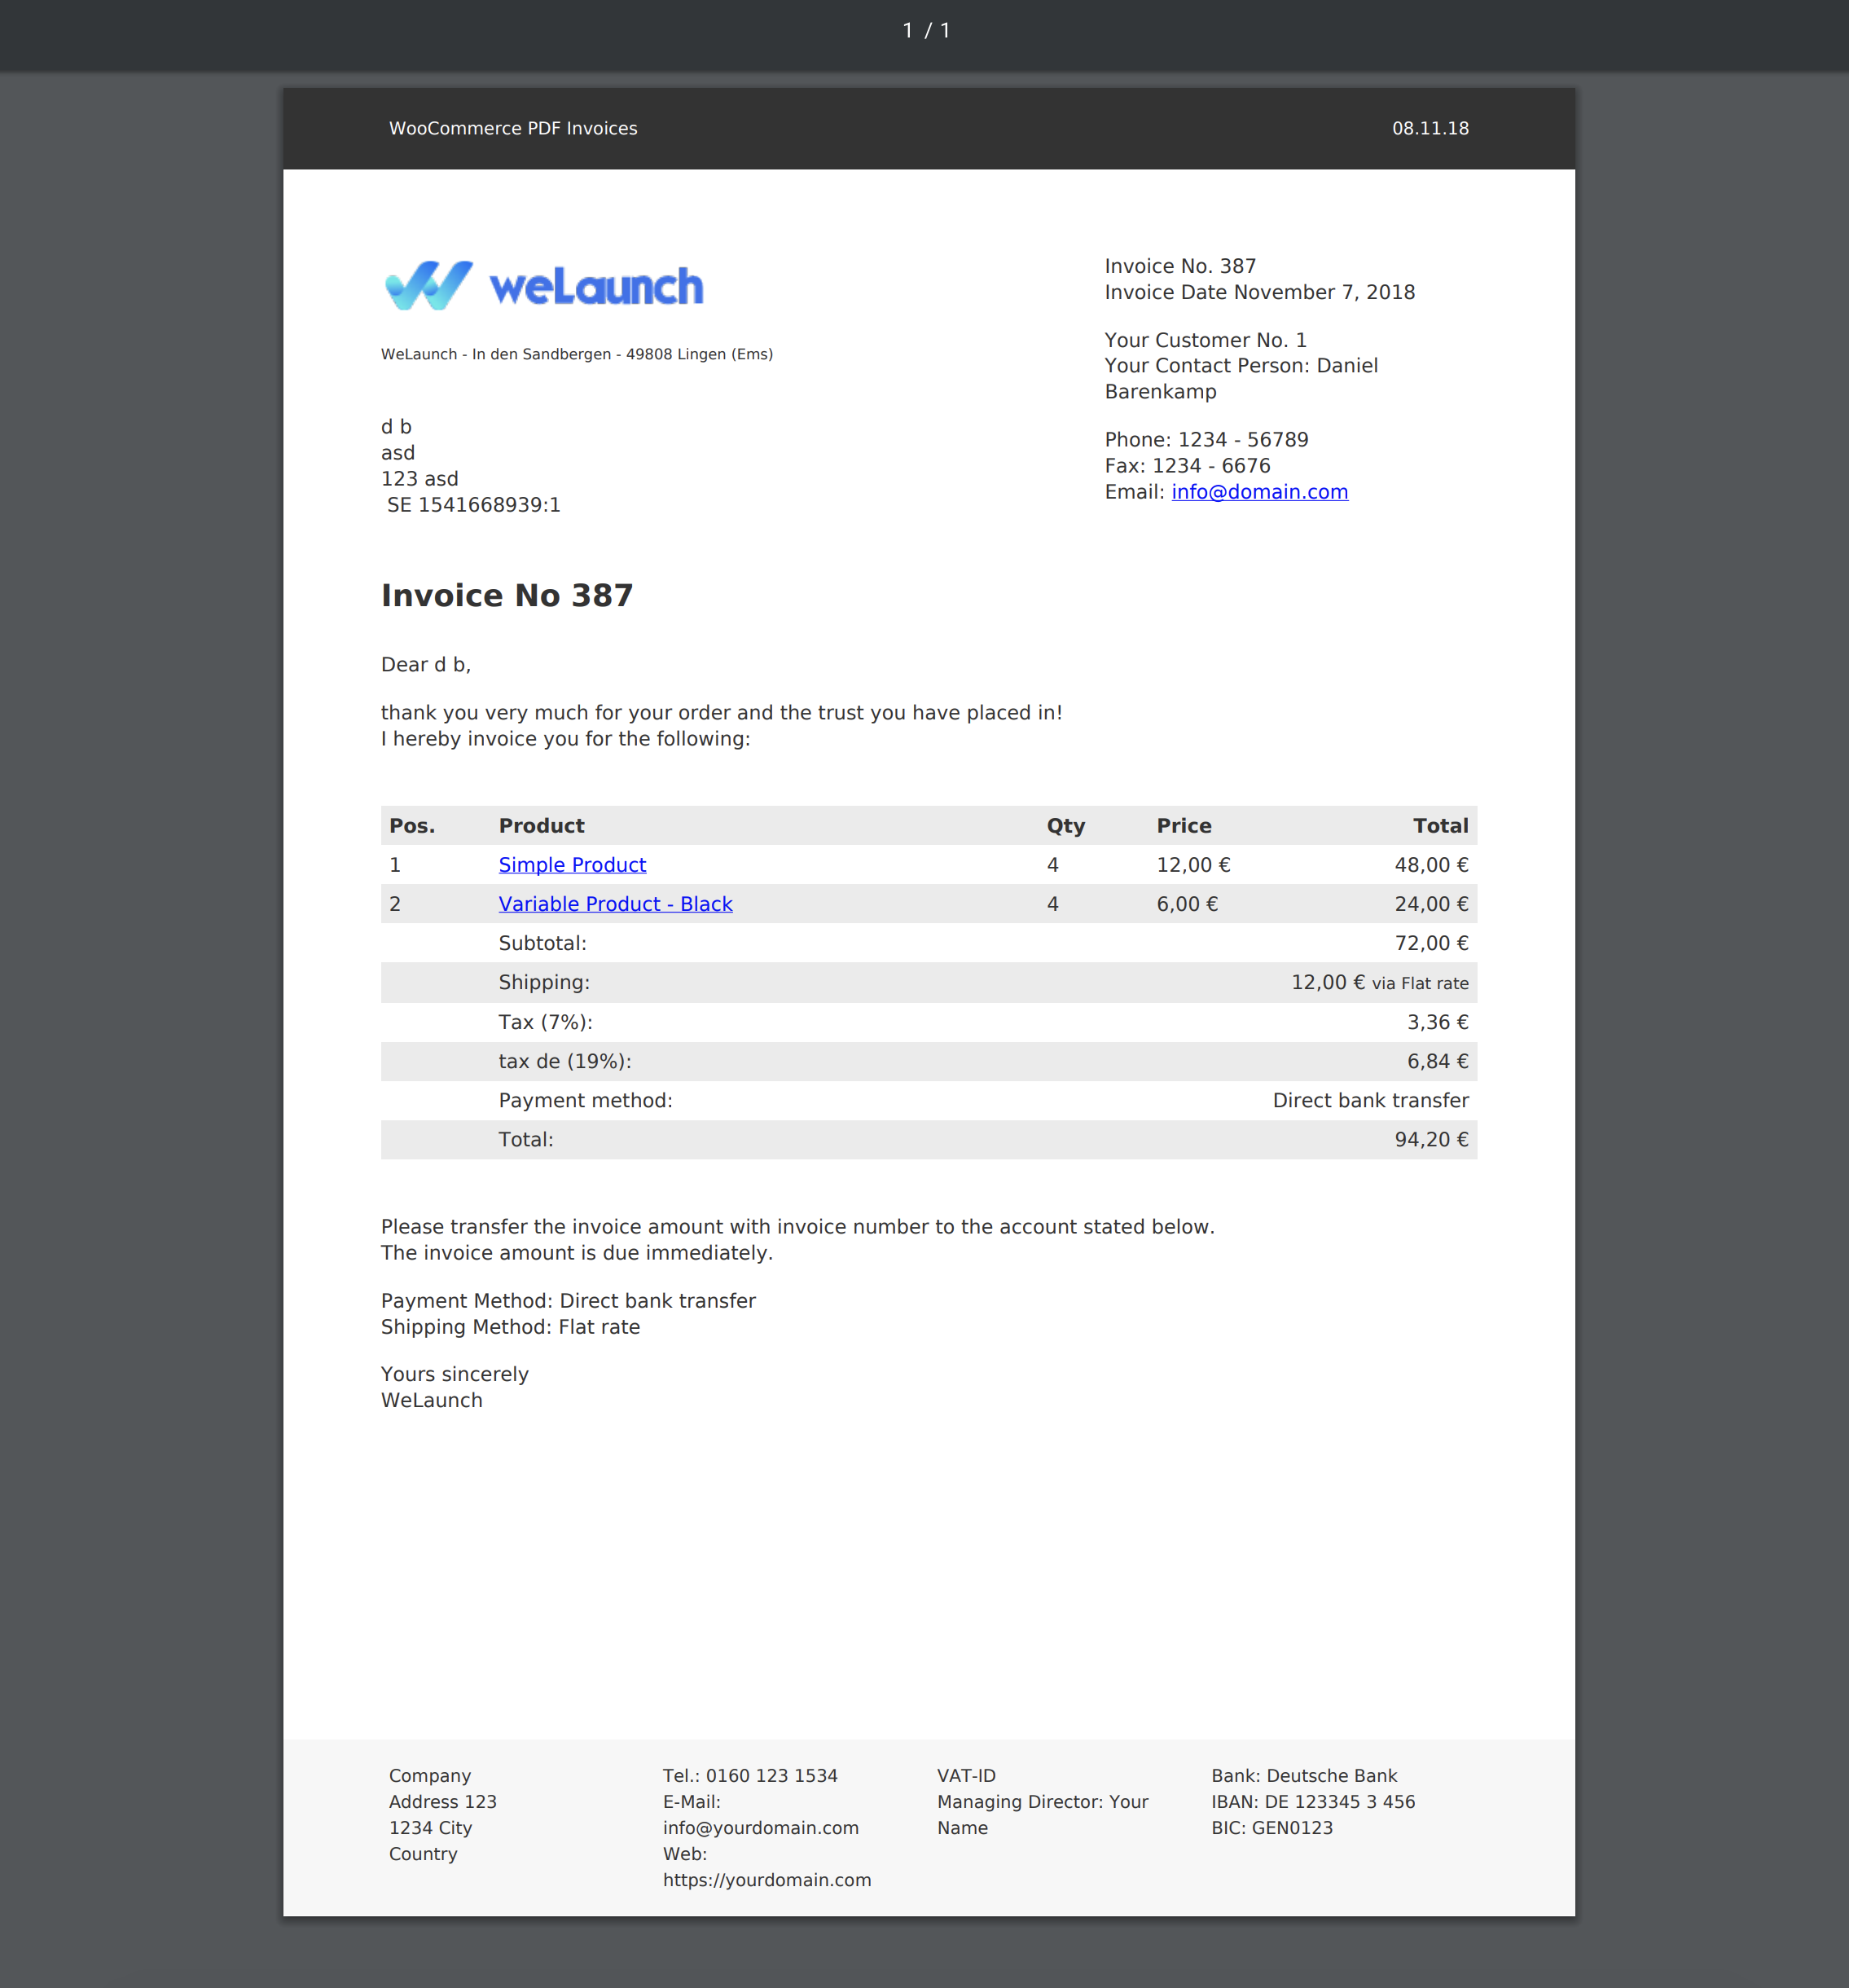The width and height of the screenshot is (1849, 1988).
Task: Click the footer Tel.: 0160 123 1534
Action: coord(750,1776)
